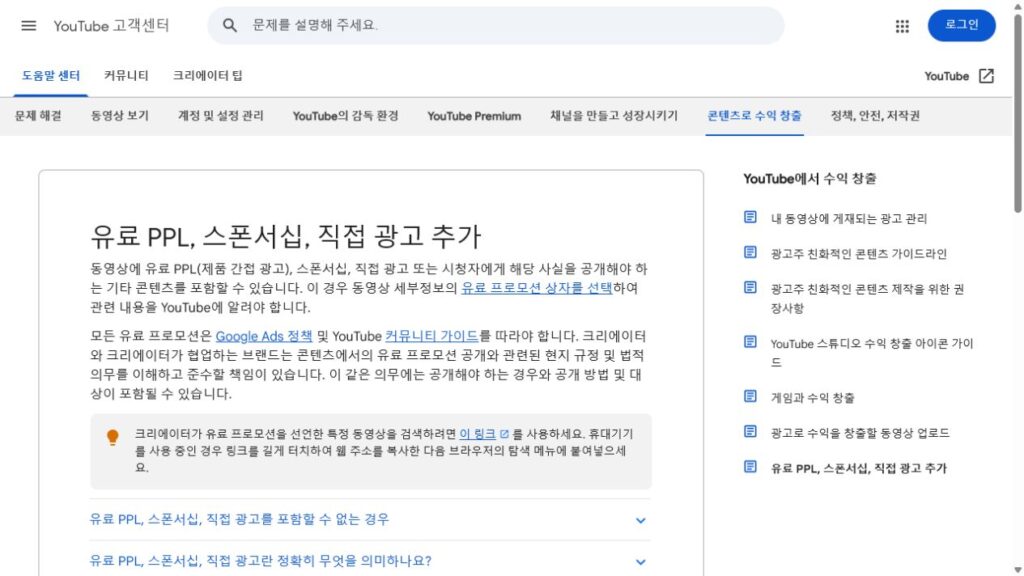Click article icon for YouTube 스튜디오 수익 창출 아이콘 가이드
Image resolution: width=1024 pixels, height=576 pixels.
pos(750,342)
